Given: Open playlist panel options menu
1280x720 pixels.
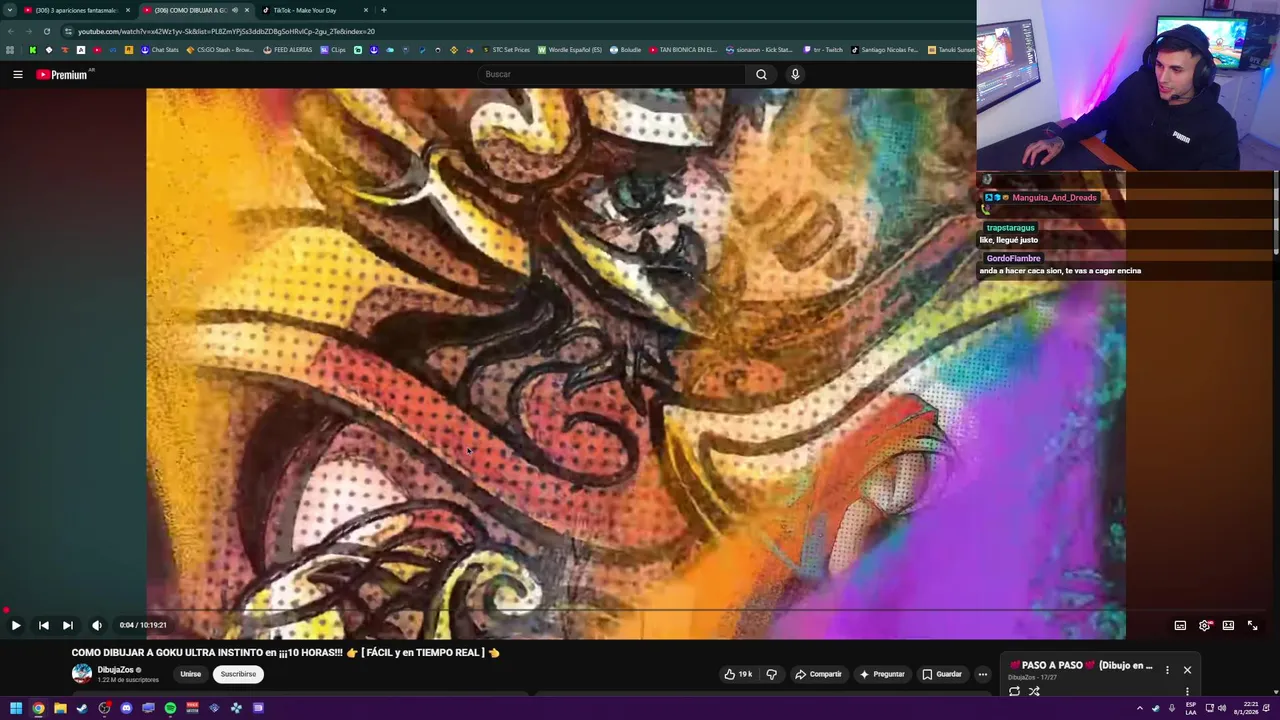Looking at the screenshot, I should click(x=1167, y=670).
